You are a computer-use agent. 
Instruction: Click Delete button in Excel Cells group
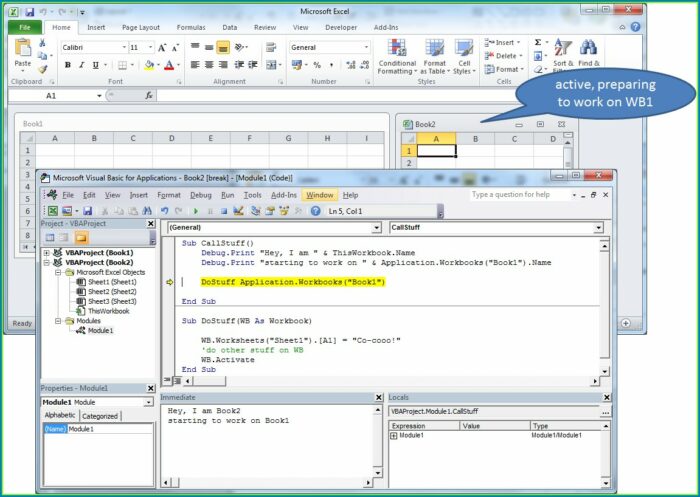tap(504, 56)
